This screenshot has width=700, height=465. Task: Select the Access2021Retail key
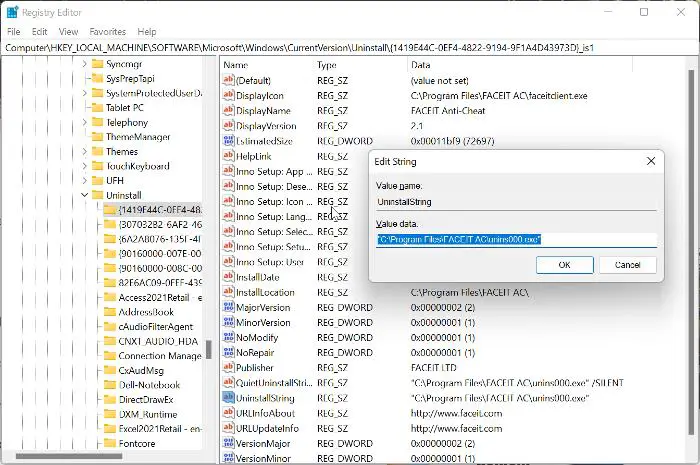[160, 298]
